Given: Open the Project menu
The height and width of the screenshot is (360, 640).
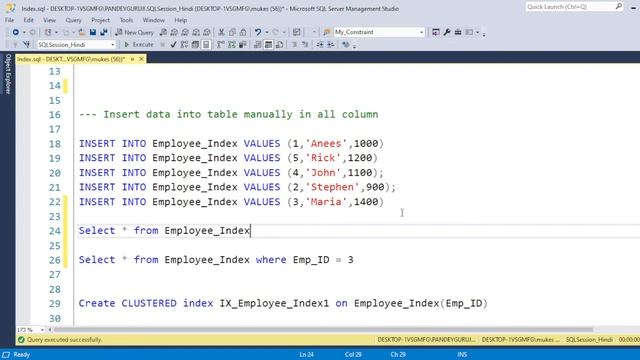Looking at the screenshot, I should 100,20.
